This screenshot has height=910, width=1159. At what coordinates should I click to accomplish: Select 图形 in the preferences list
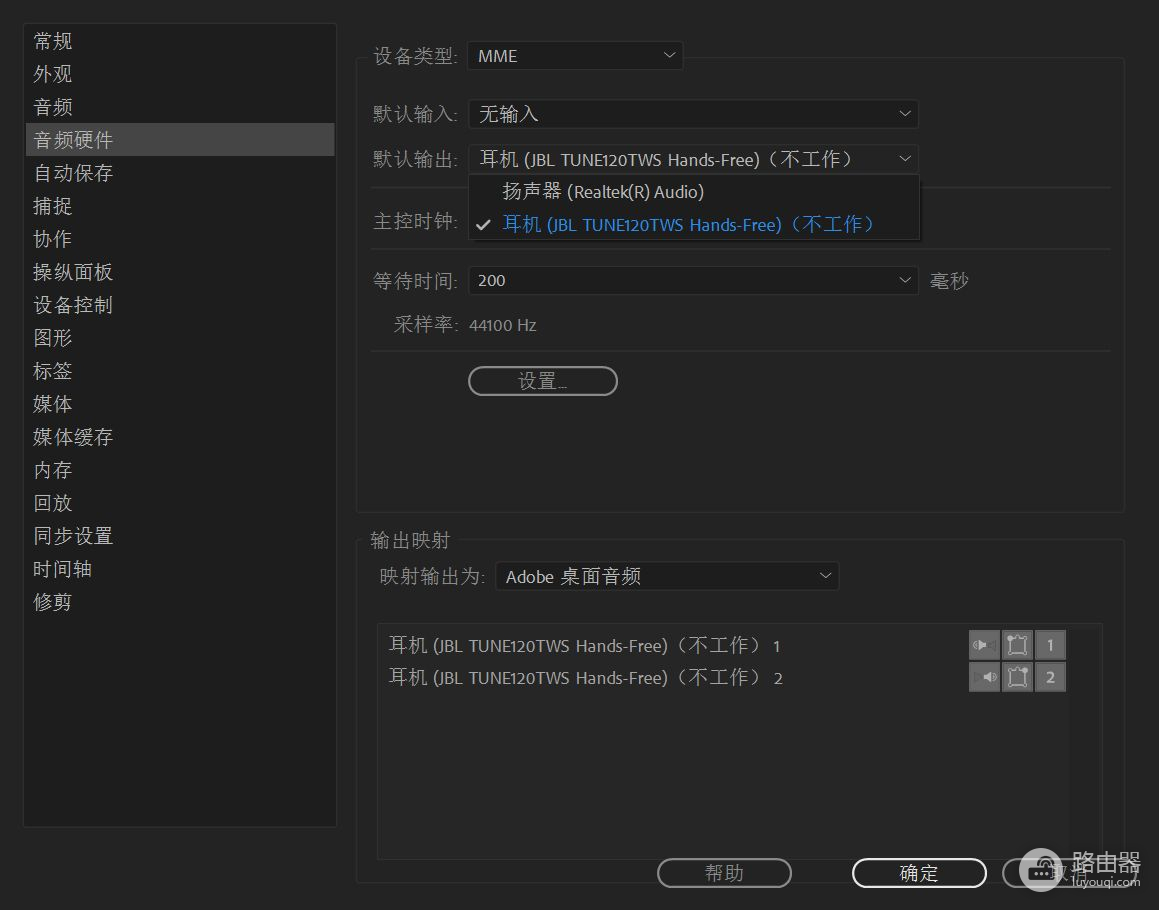click(x=180, y=338)
